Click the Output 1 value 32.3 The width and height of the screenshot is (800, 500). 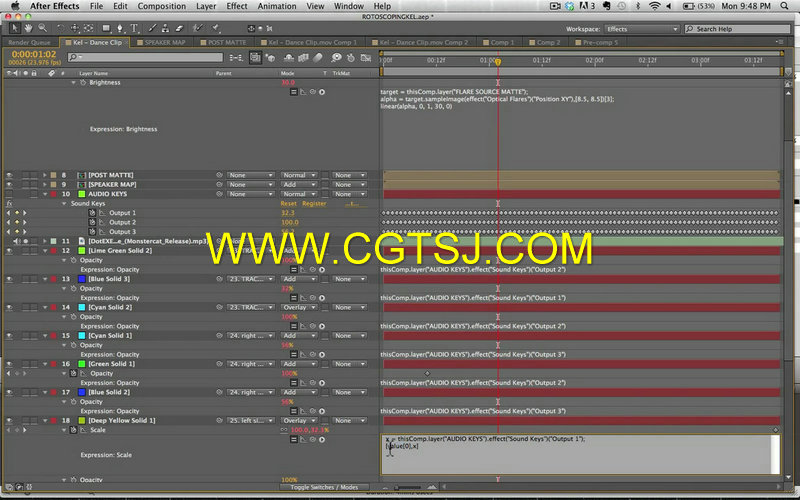(x=288, y=213)
